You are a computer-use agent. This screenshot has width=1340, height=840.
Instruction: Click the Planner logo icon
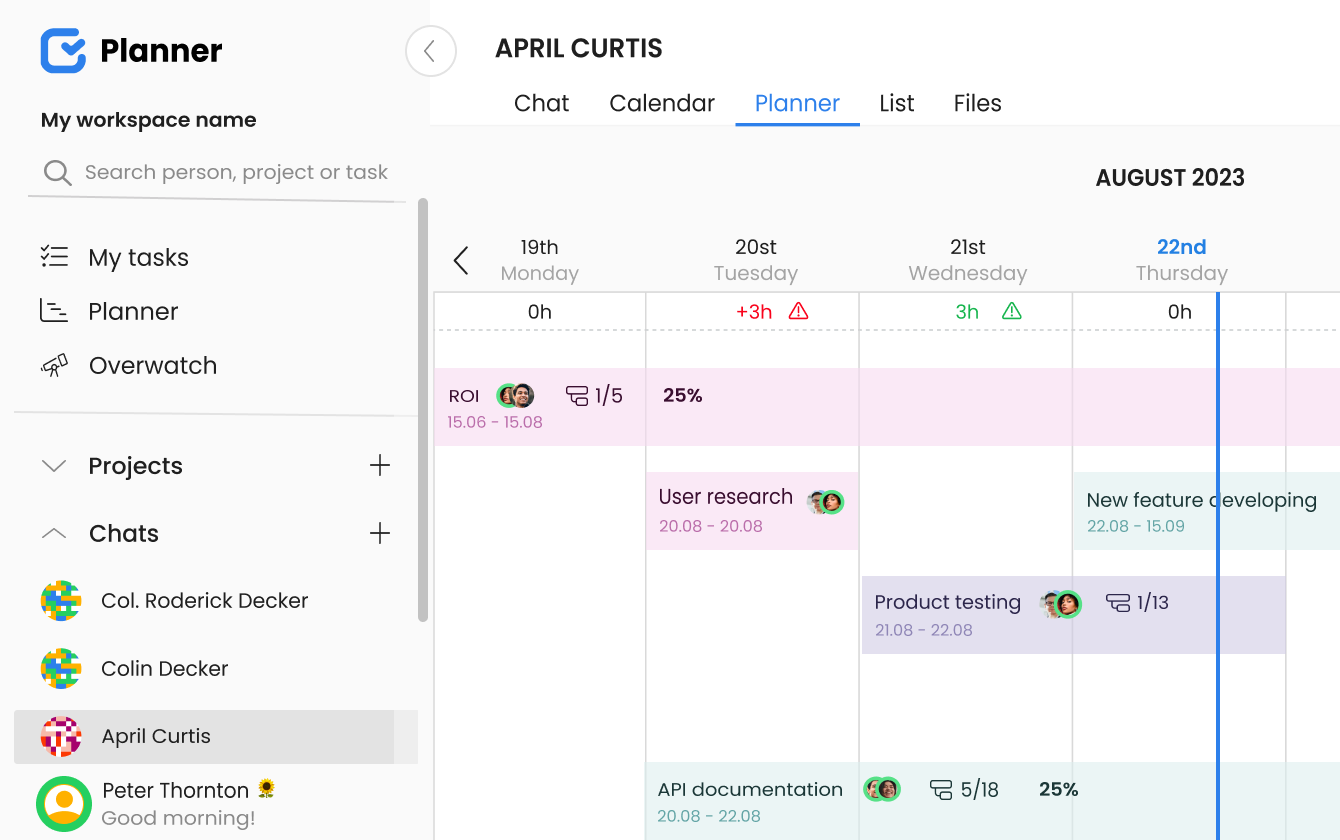[63, 50]
